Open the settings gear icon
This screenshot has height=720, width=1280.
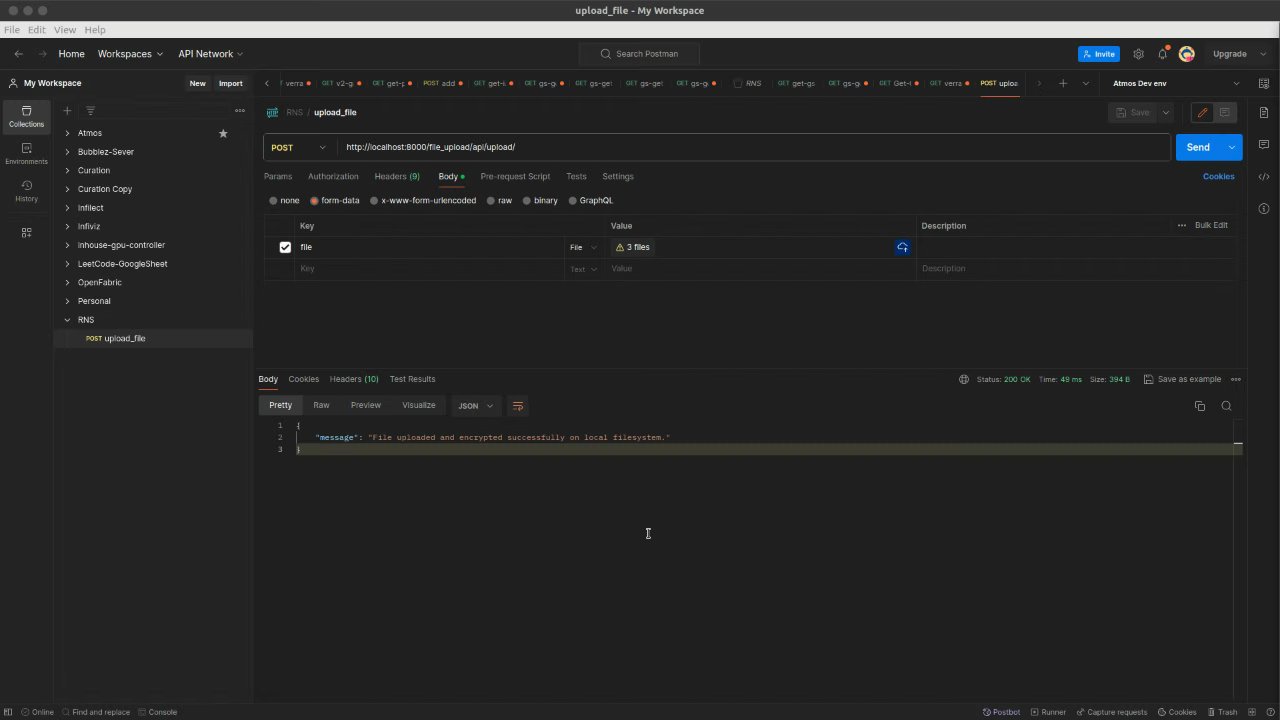click(1138, 54)
